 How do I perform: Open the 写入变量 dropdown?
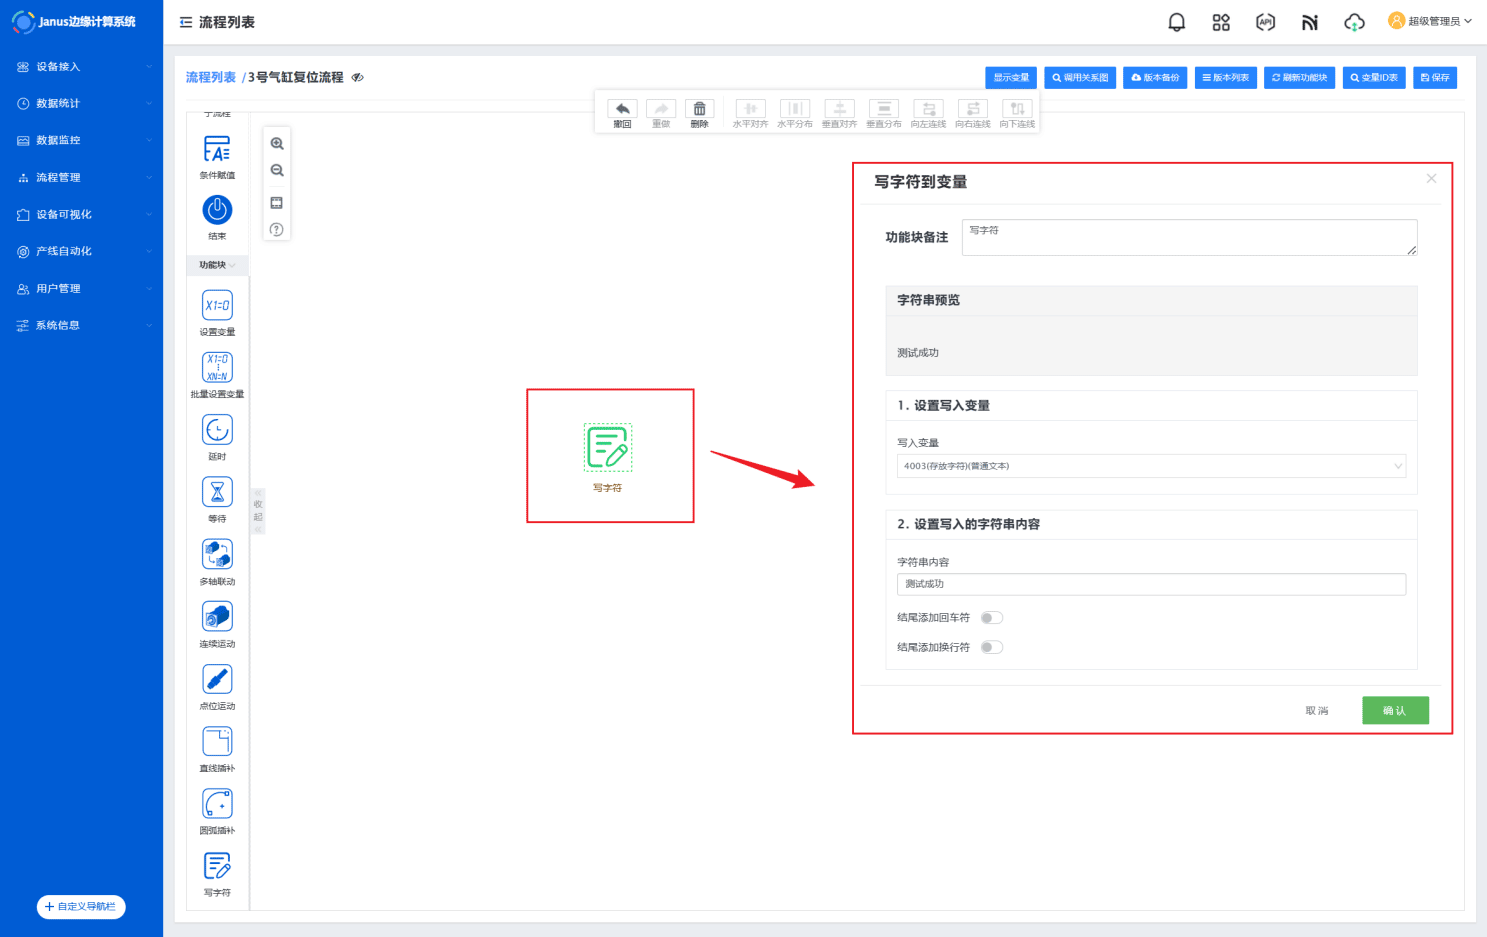[1150, 466]
